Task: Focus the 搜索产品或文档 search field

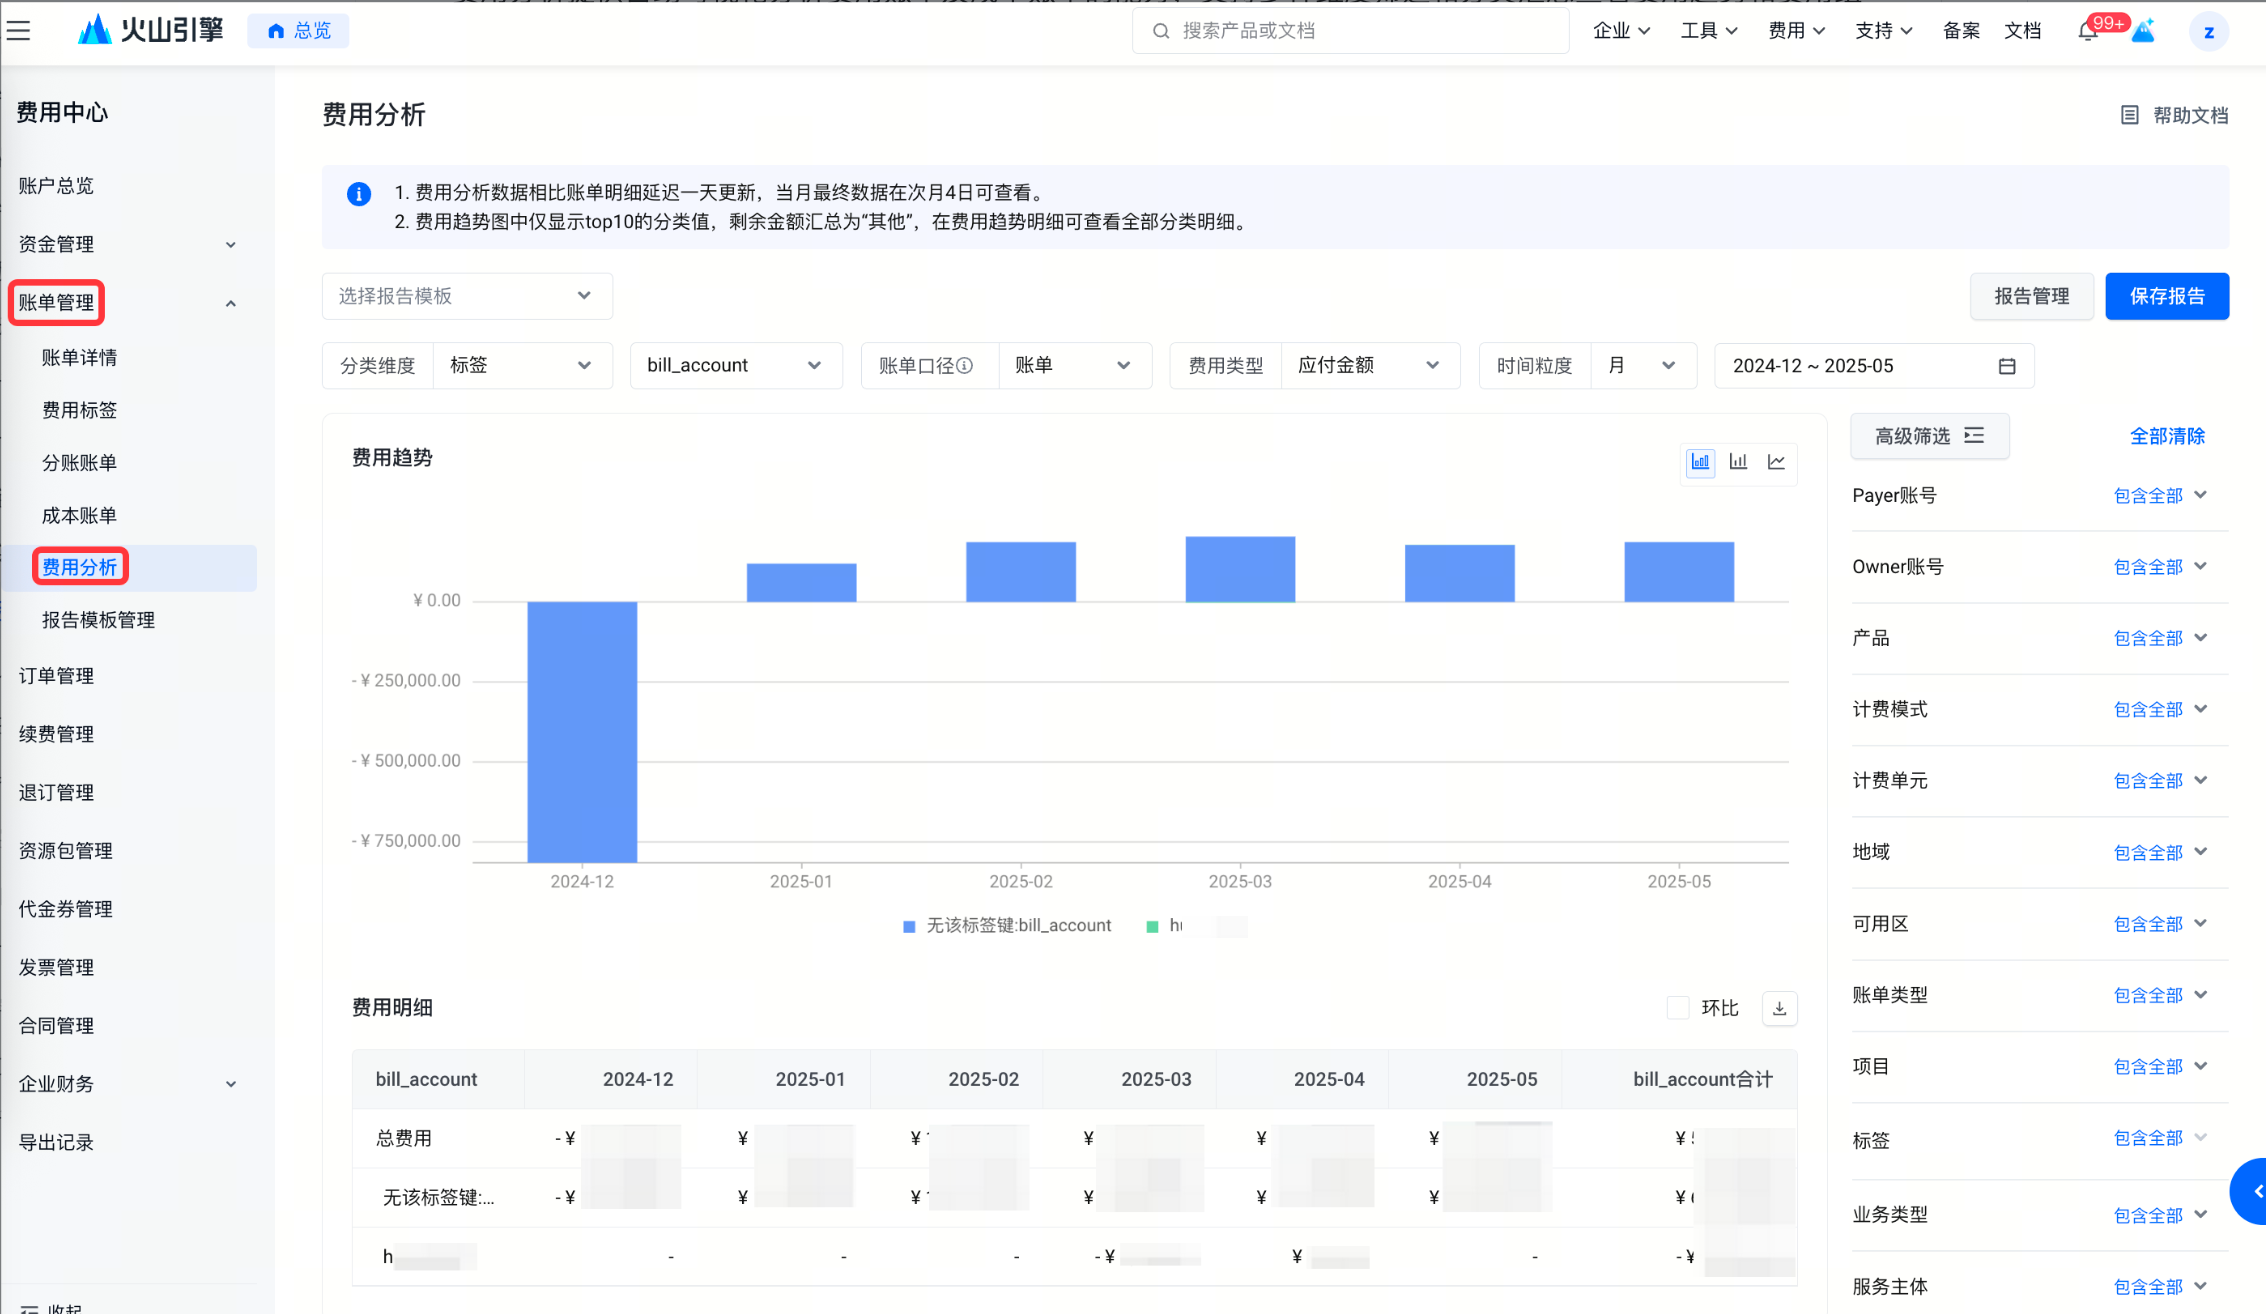Action: pyautogui.click(x=1350, y=31)
